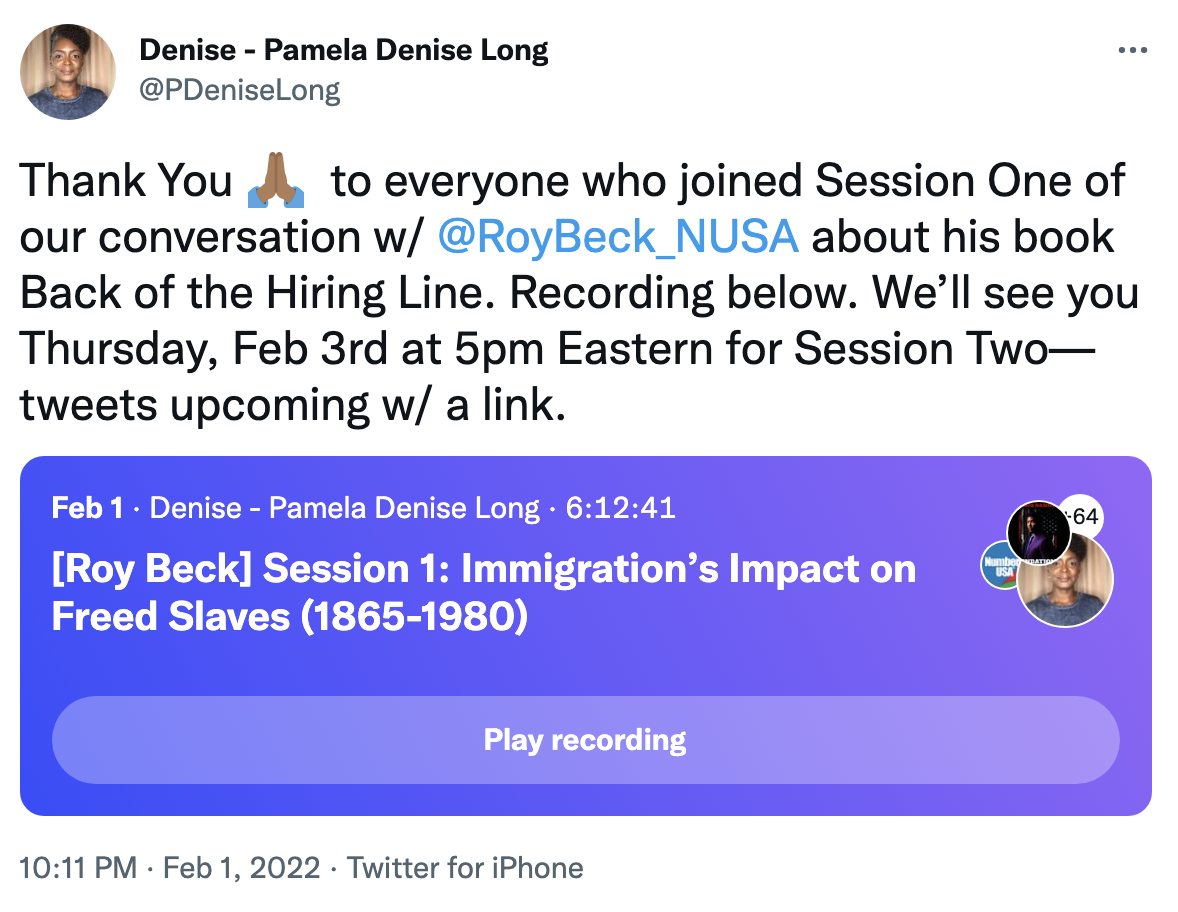Click the host's large avatar in the Space card
The width and height of the screenshot is (1178, 912).
pyautogui.click(x=1064, y=578)
